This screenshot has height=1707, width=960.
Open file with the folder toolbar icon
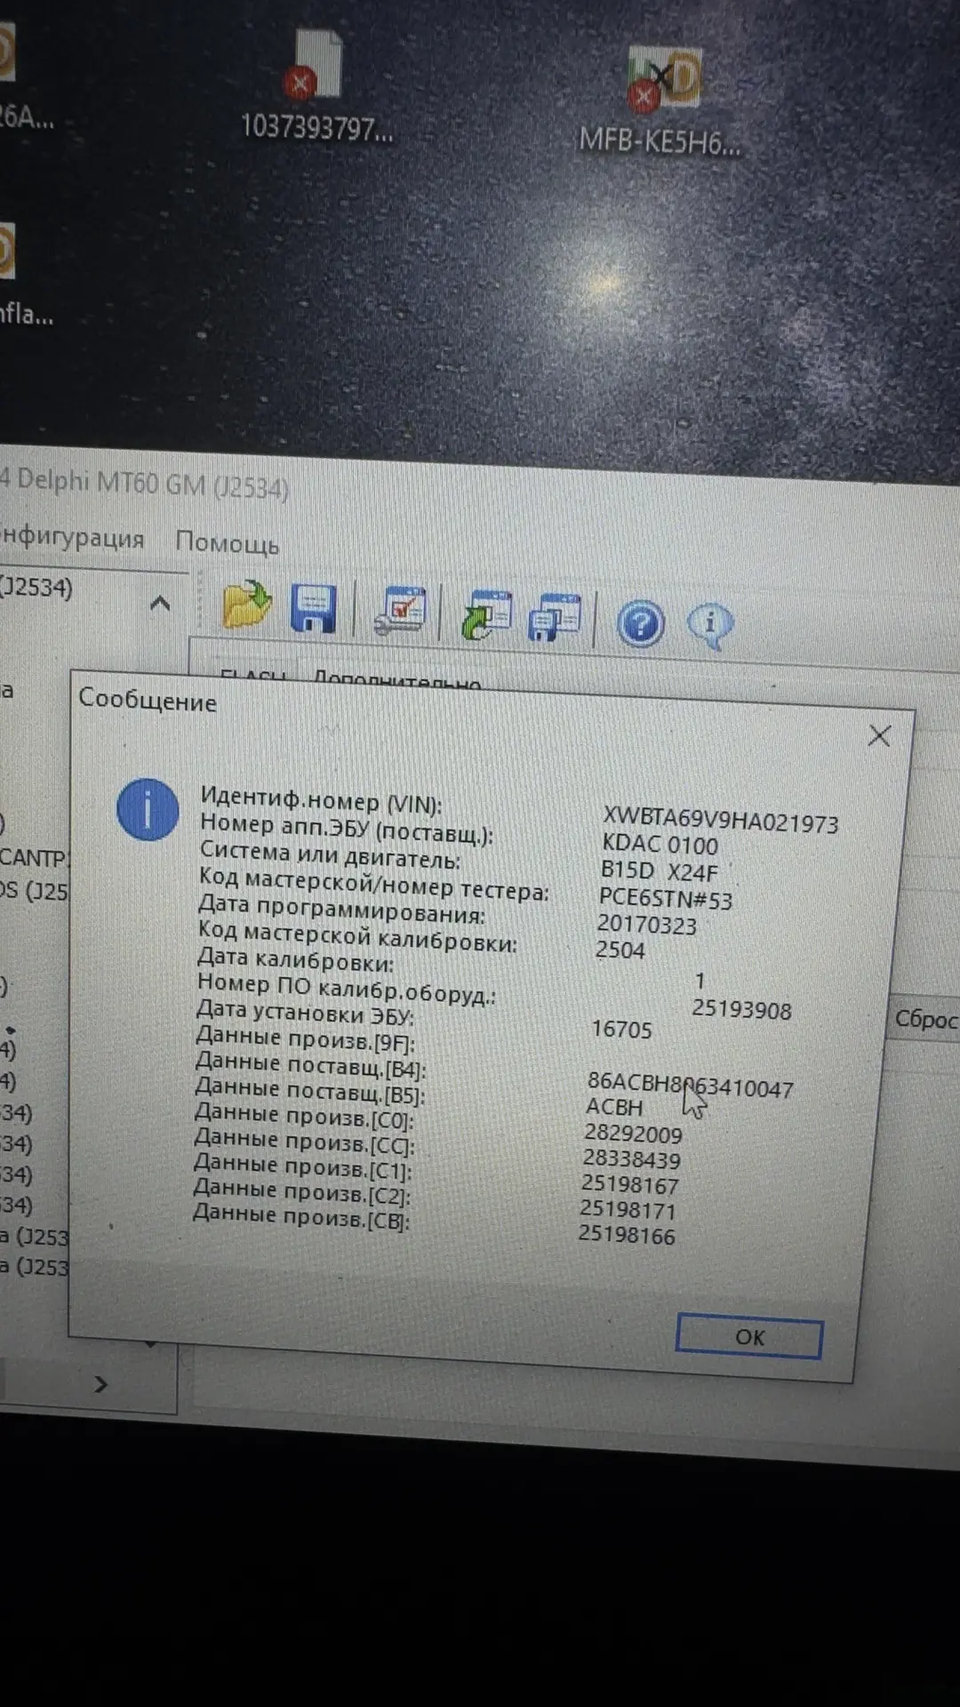[x=246, y=604]
